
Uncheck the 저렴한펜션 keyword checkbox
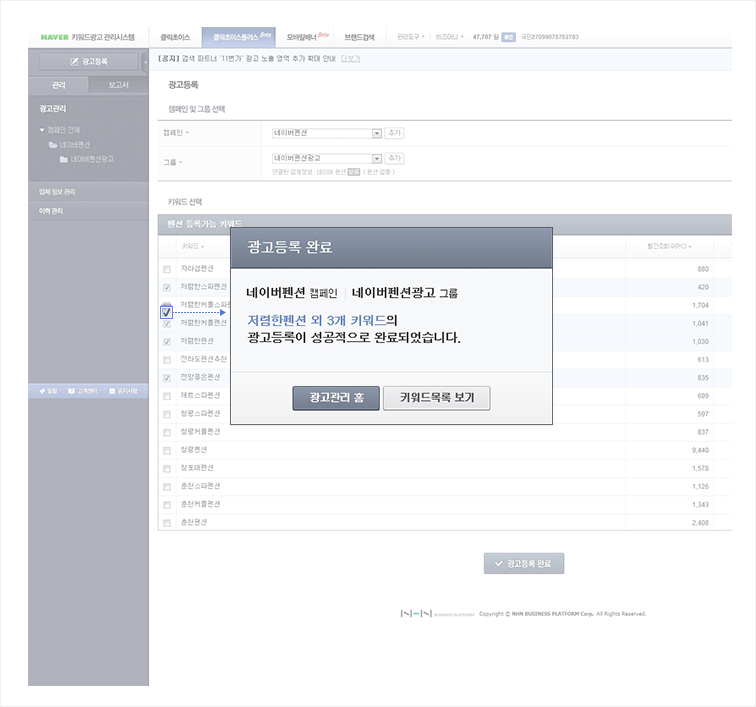coord(167,342)
